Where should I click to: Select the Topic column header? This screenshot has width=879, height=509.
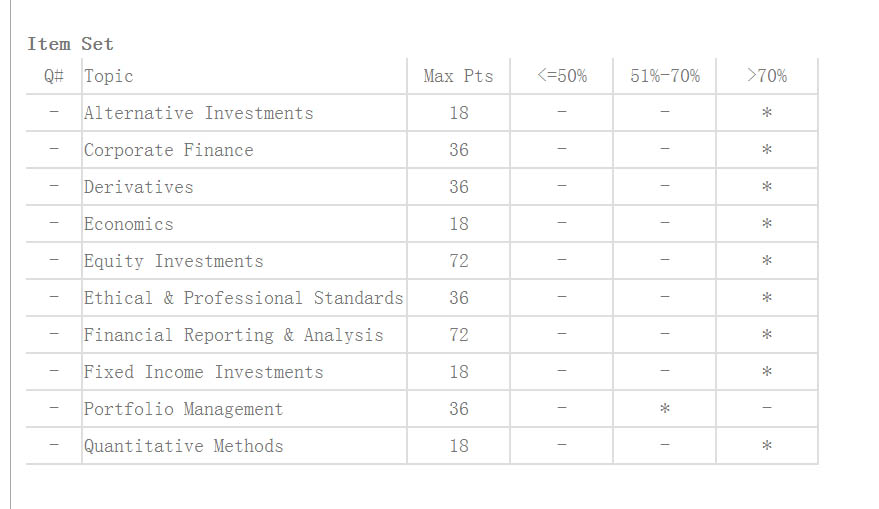[108, 76]
